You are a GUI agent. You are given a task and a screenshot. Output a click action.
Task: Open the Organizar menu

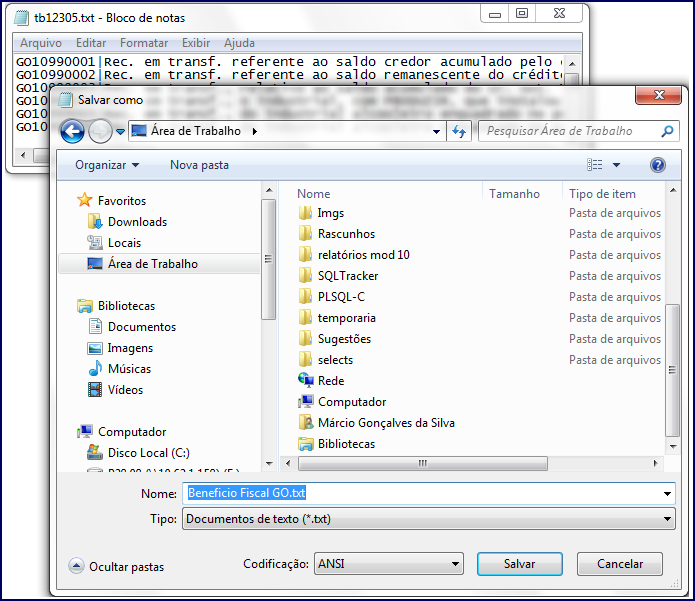pyautogui.click(x=107, y=165)
